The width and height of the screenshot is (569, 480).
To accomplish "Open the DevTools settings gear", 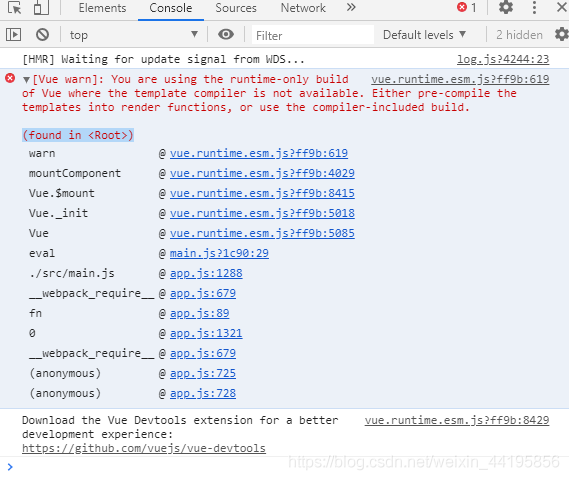I will pyautogui.click(x=505, y=7).
